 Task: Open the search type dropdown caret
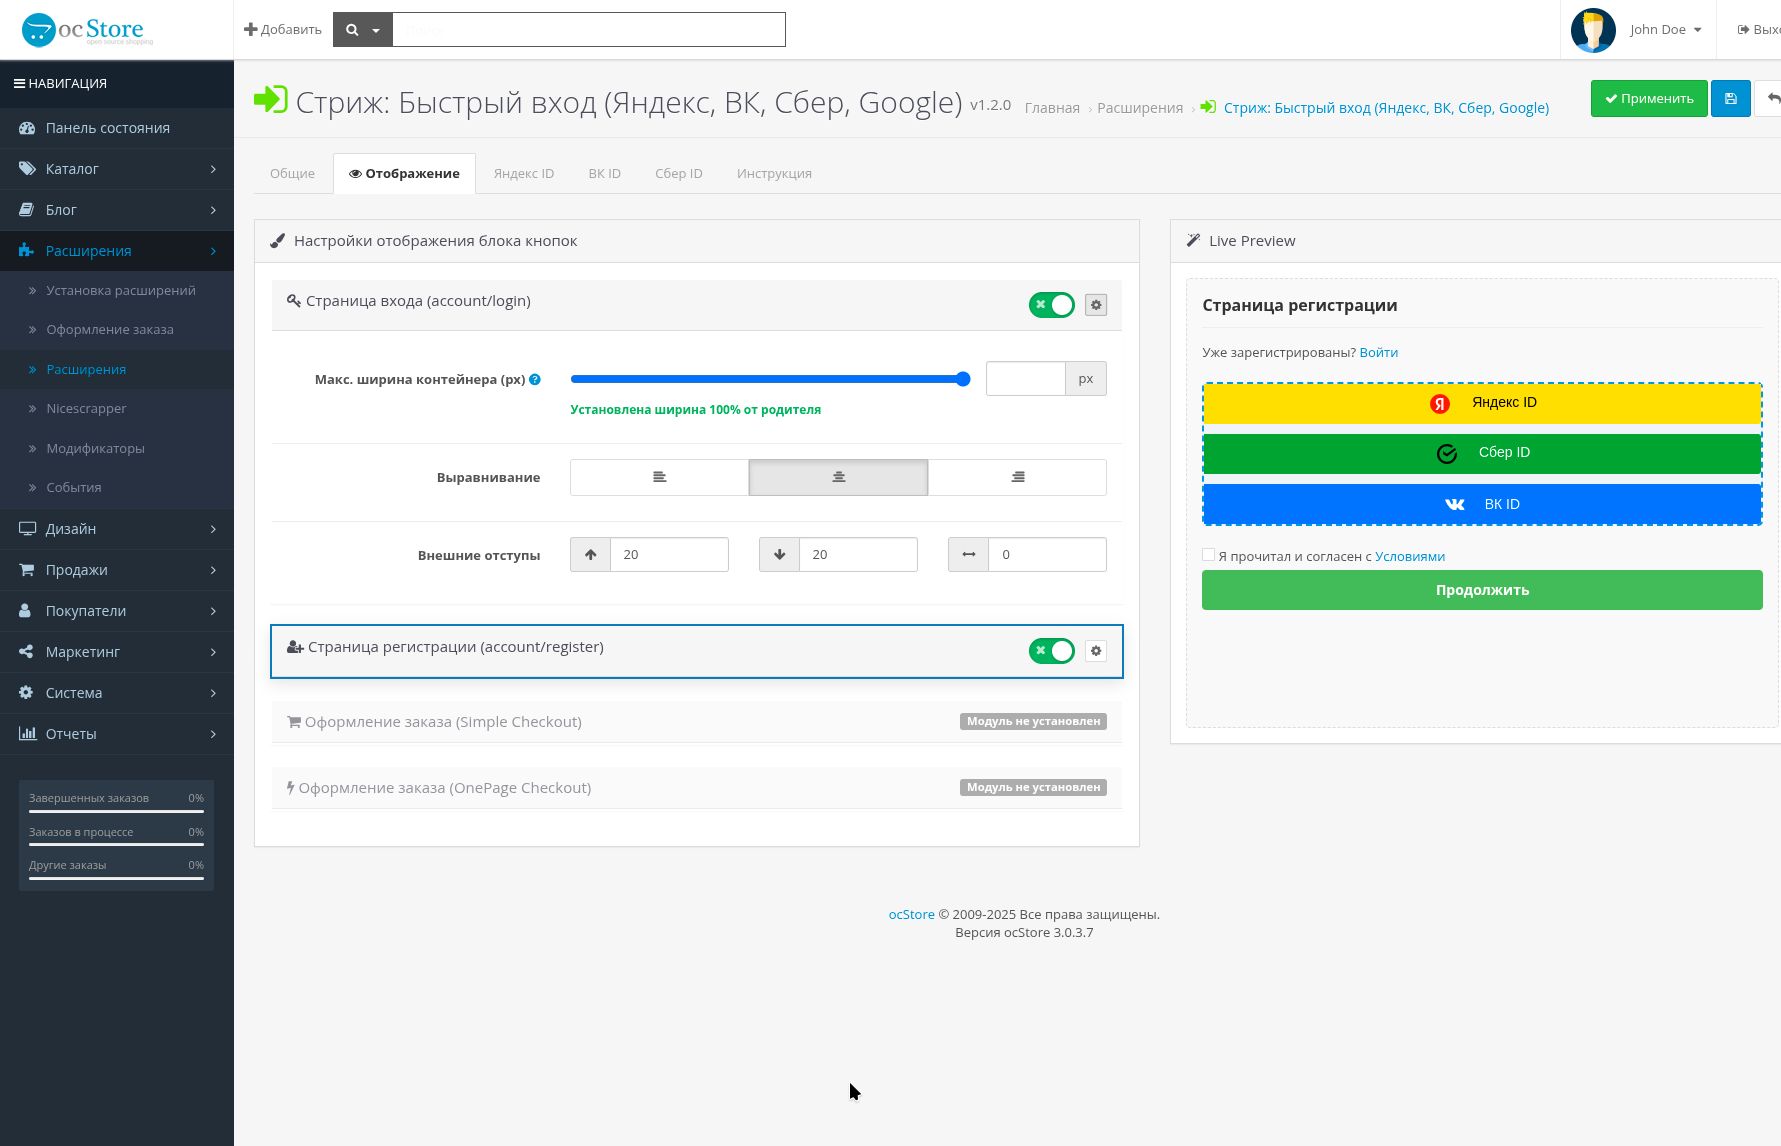(376, 30)
